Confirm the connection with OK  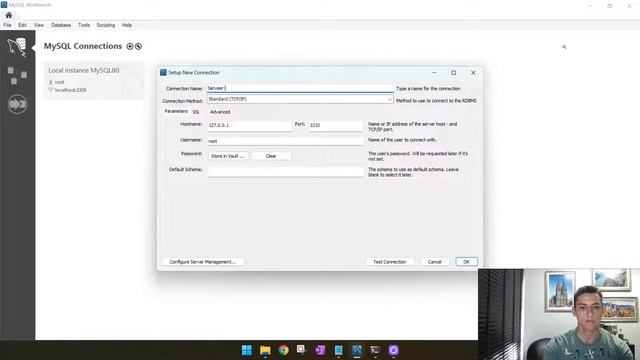[x=467, y=262]
